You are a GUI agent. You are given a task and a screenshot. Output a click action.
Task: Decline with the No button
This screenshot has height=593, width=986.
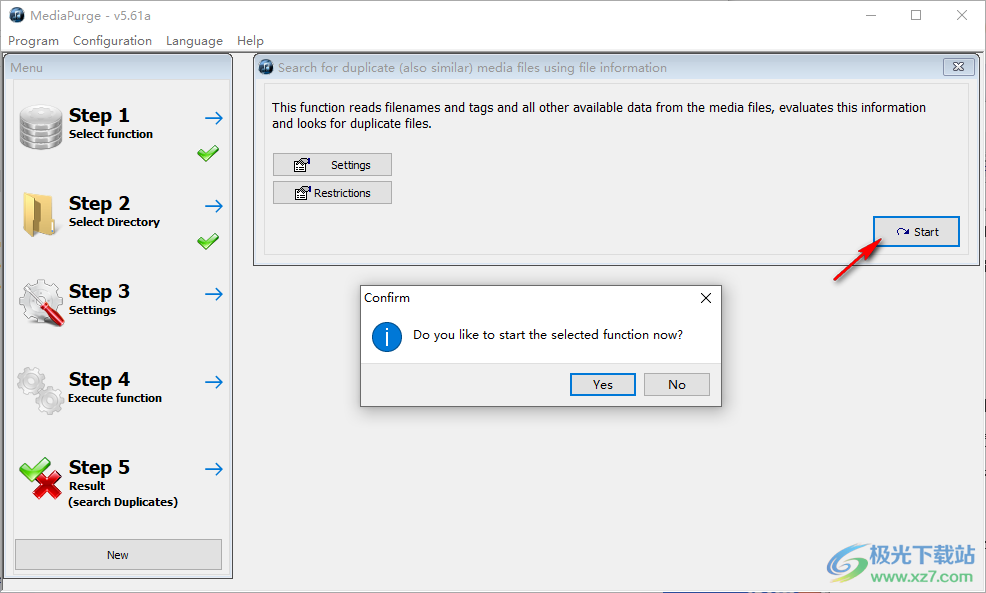pos(677,385)
